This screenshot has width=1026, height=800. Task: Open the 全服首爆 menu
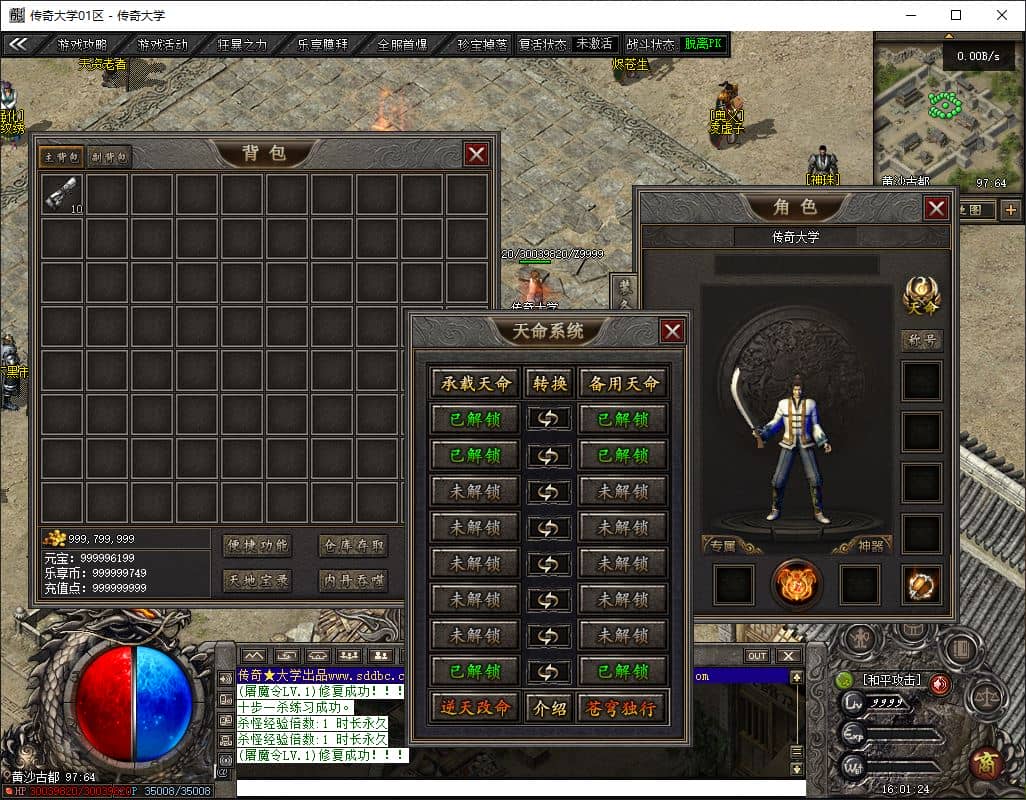[x=402, y=44]
